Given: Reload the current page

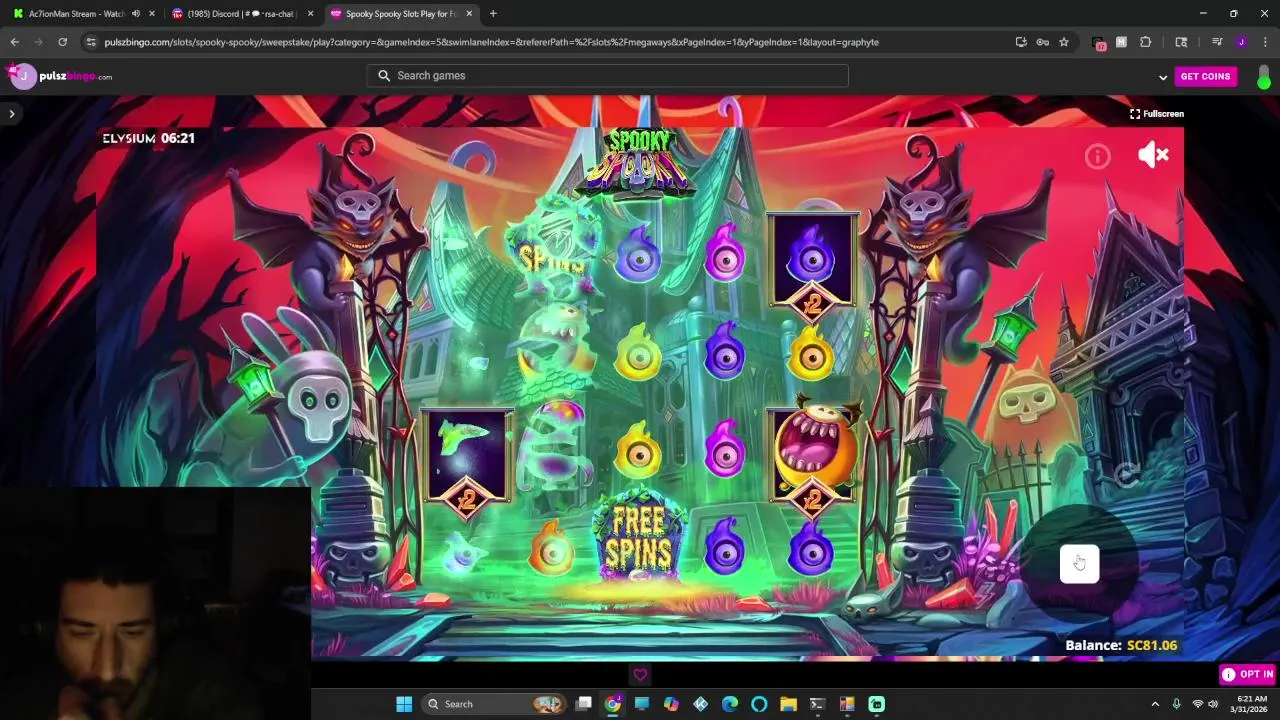Looking at the screenshot, I should pos(62,42).
